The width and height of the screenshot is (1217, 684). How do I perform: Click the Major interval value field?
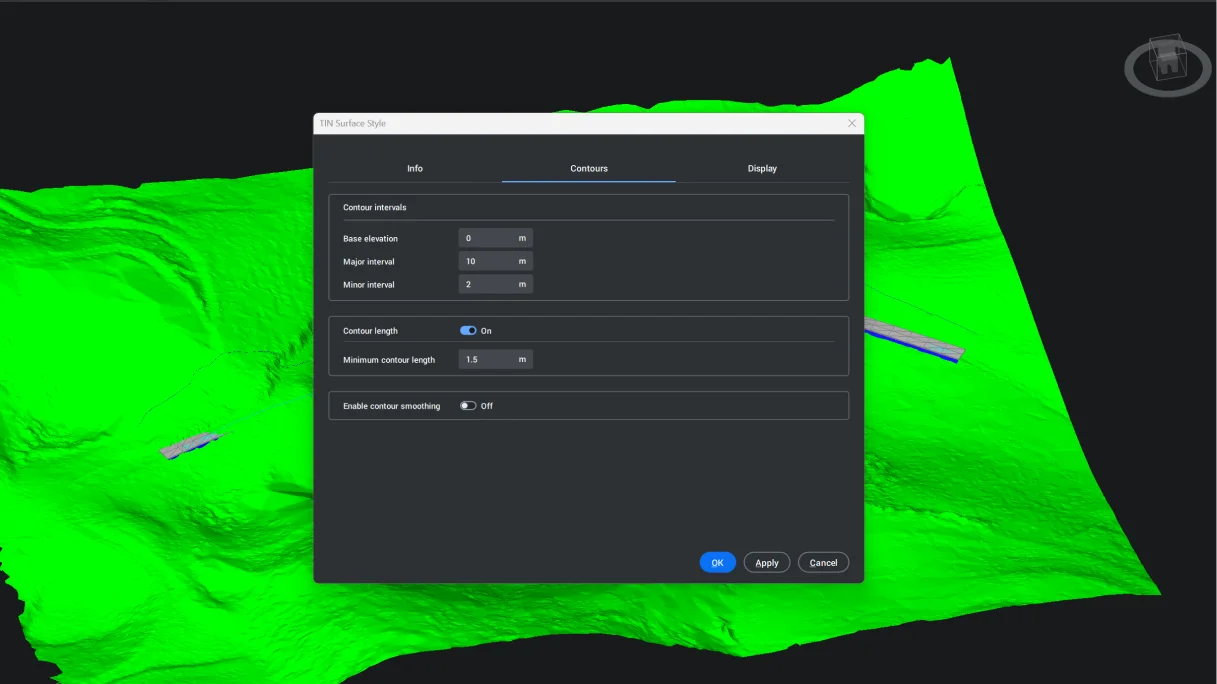[x=496, y=261]
